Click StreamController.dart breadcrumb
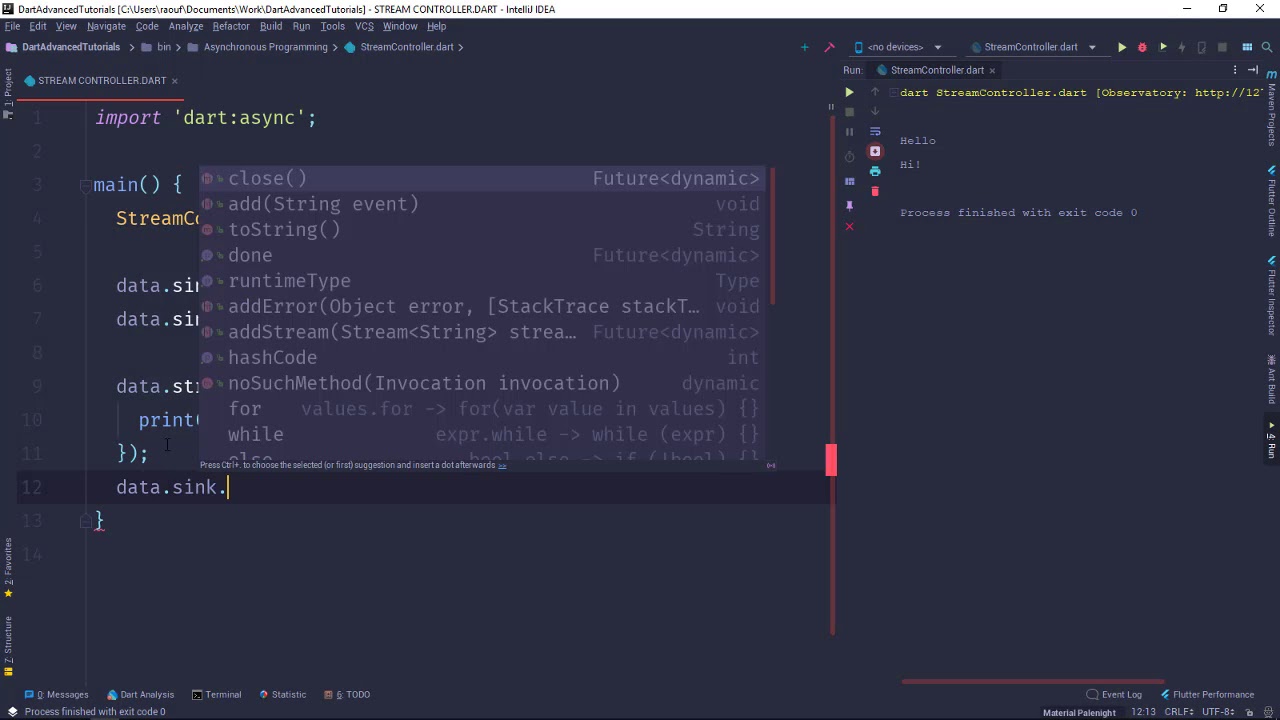This screenshot has height=720, width=1280. [x=399, y=47]
